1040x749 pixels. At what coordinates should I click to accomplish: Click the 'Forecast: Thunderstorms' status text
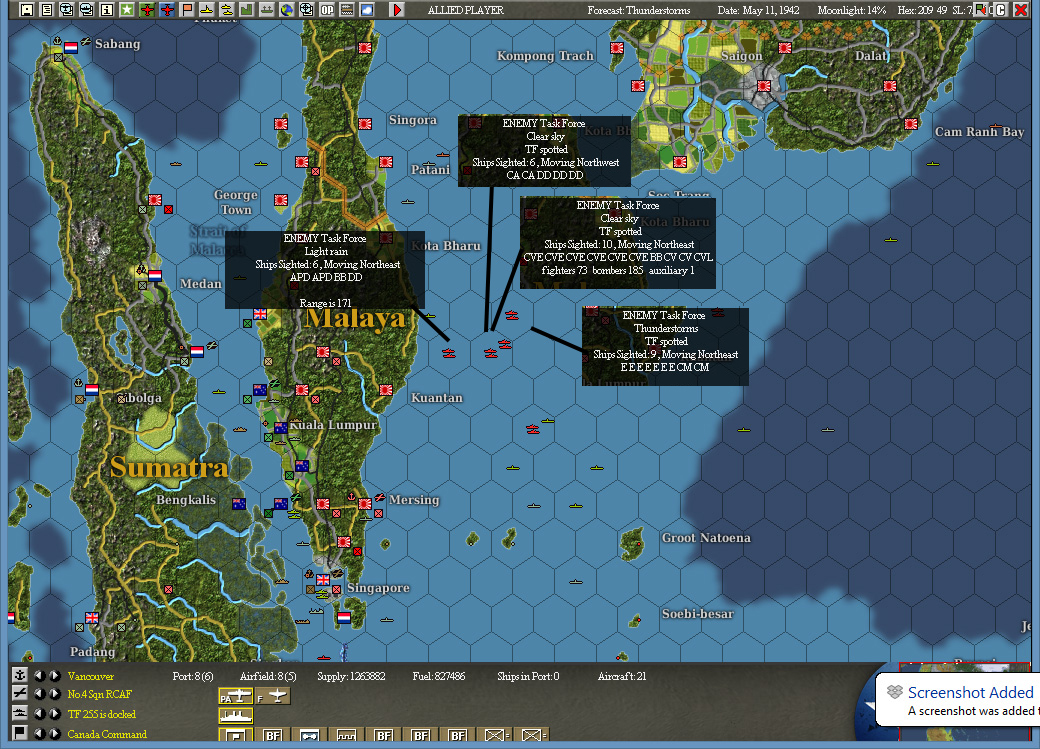click(639, 10)
